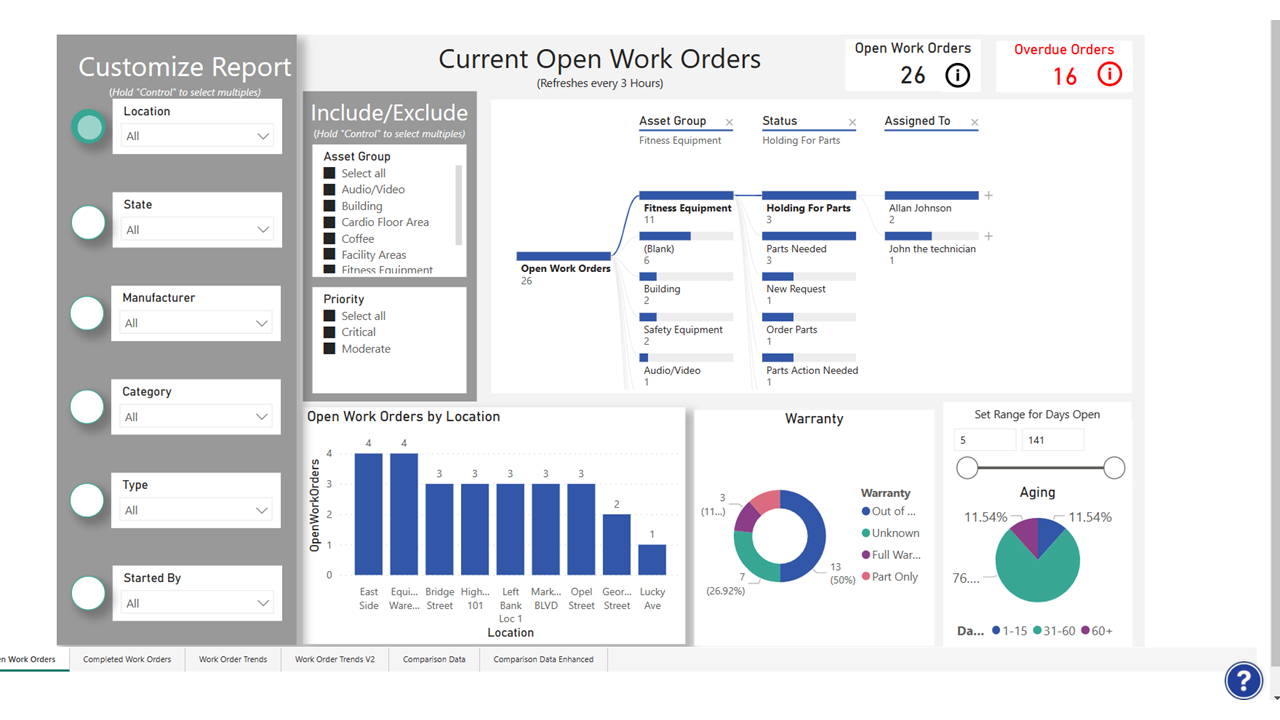Expand the John the technician node plus icon
The width and height of the screenshot is (1280, 720).
(988, 236)
